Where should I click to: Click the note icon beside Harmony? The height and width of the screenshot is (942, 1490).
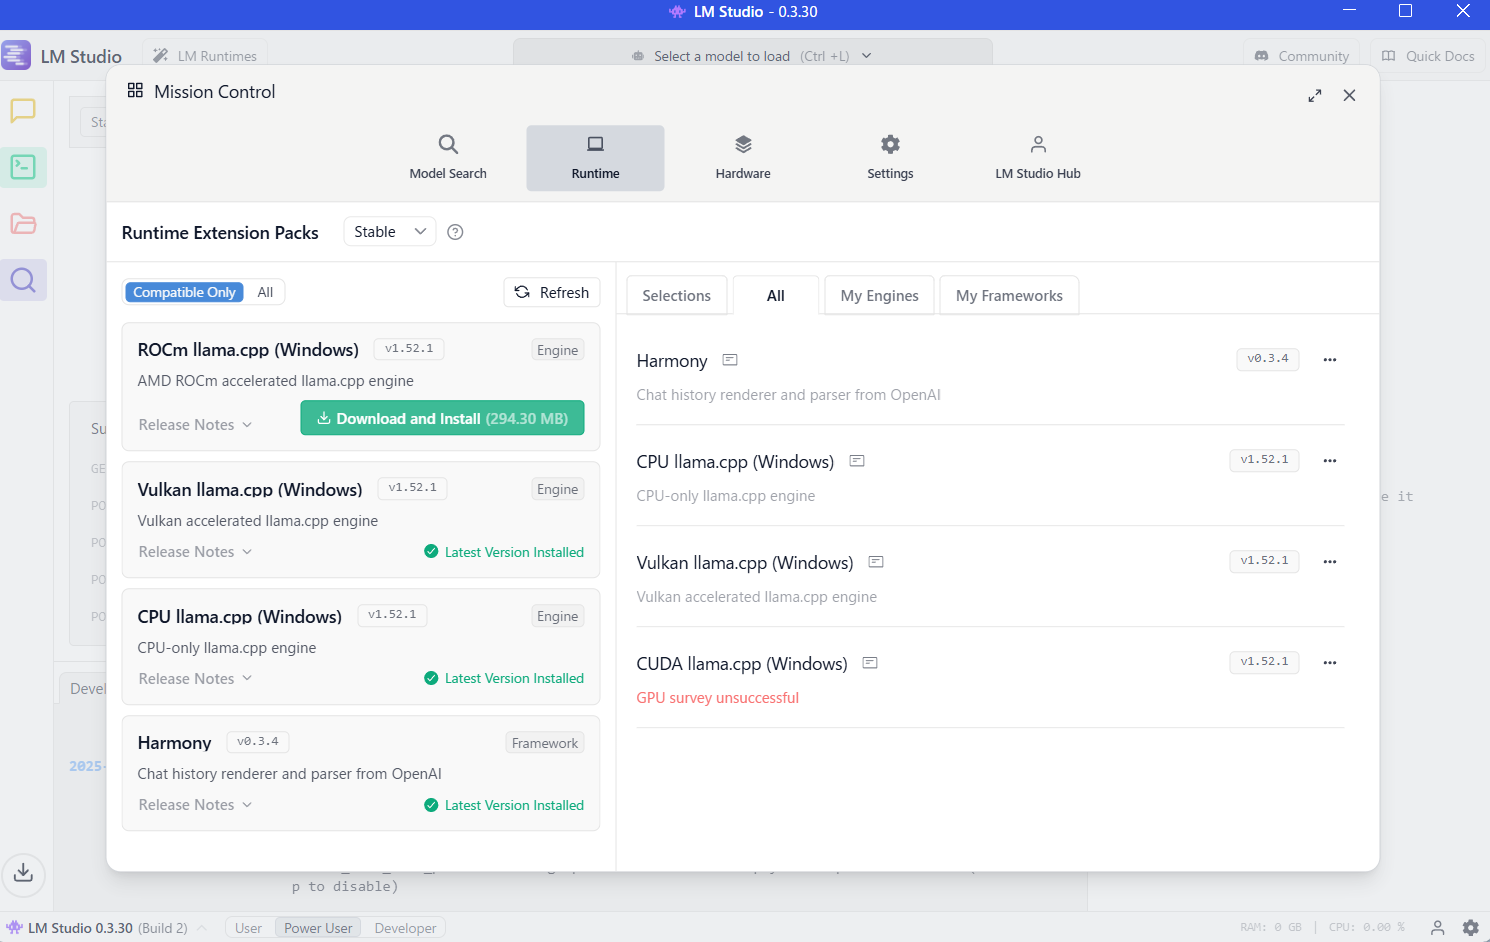click(730, 360)
